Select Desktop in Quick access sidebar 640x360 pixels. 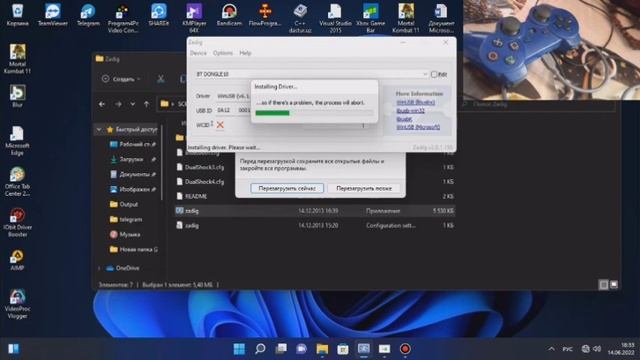(132, 144)
